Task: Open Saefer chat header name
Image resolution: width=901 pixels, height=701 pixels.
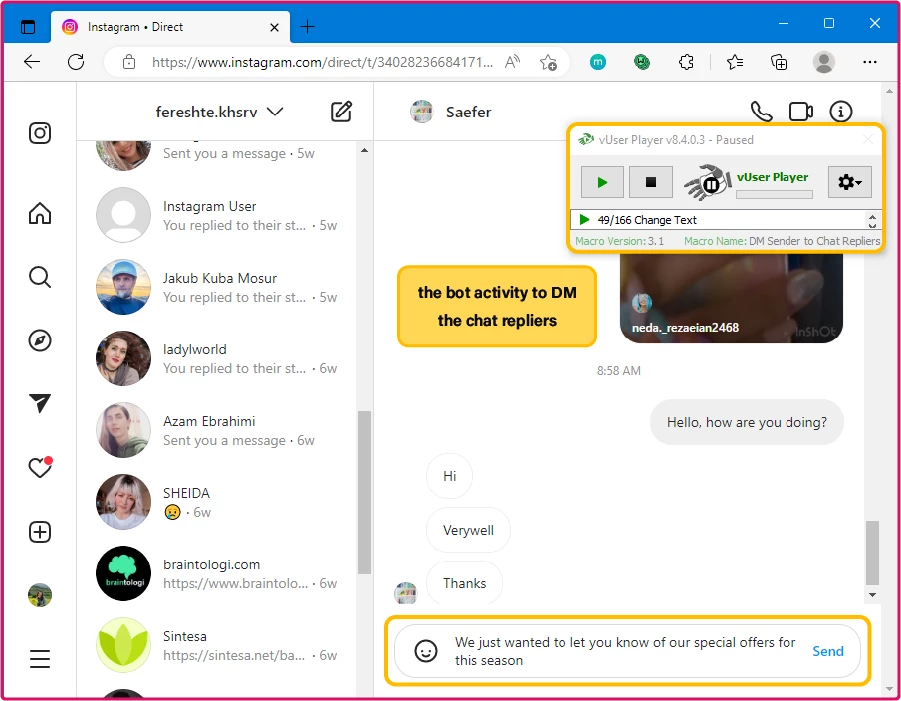Action: pyautogui.click(x=468, y=112)
